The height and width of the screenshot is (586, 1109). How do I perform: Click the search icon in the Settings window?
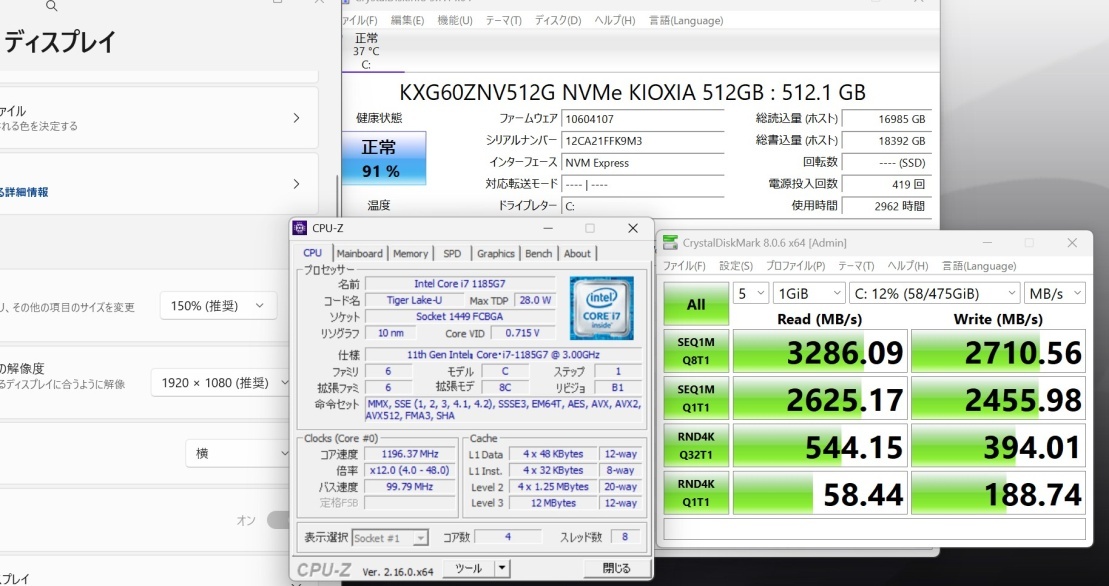pos(51,6)
